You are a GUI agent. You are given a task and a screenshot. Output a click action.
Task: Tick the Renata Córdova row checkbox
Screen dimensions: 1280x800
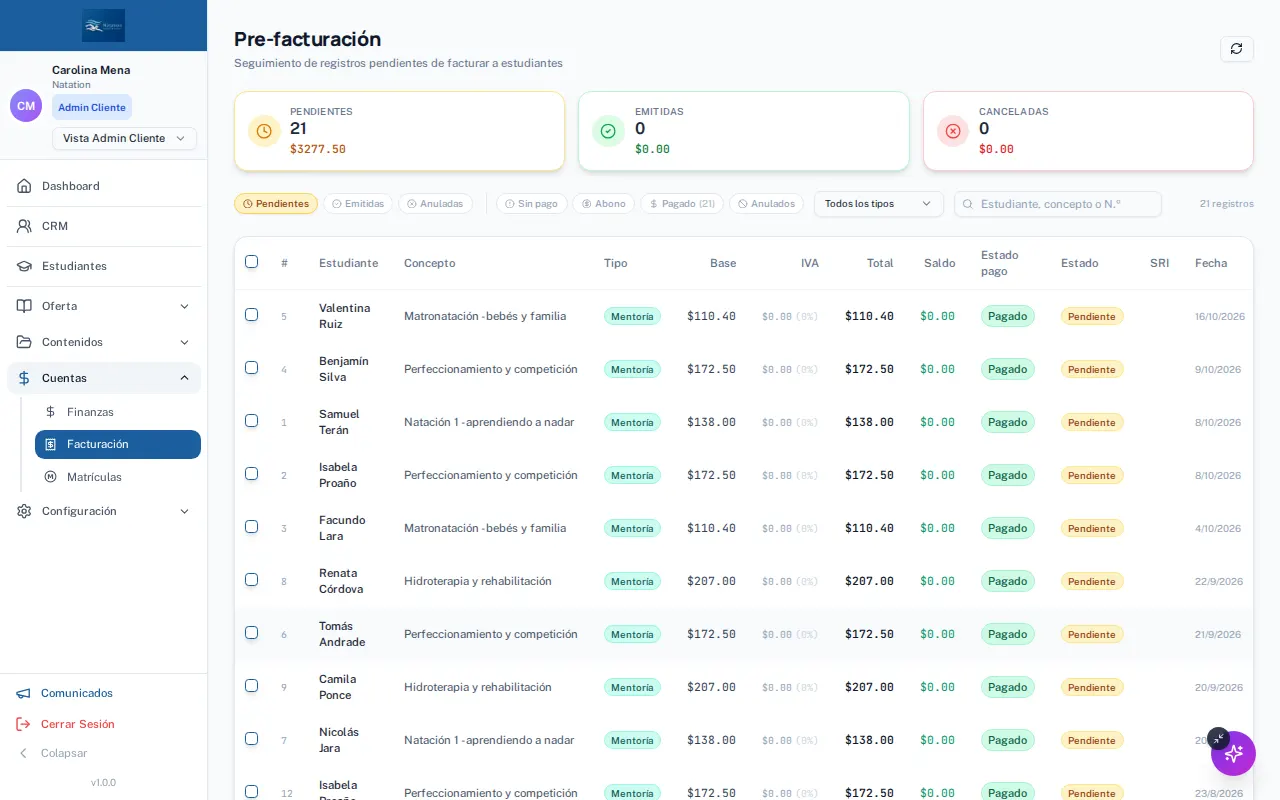(x=252, y=580)
